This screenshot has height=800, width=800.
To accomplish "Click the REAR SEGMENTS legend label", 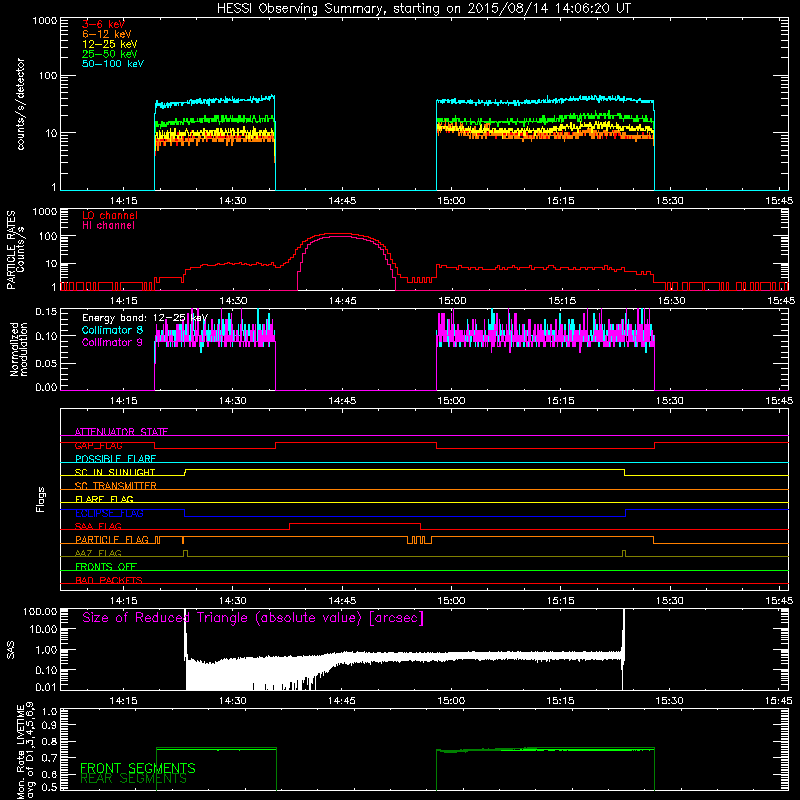I will pyautogui.click(x=133, y=779).
